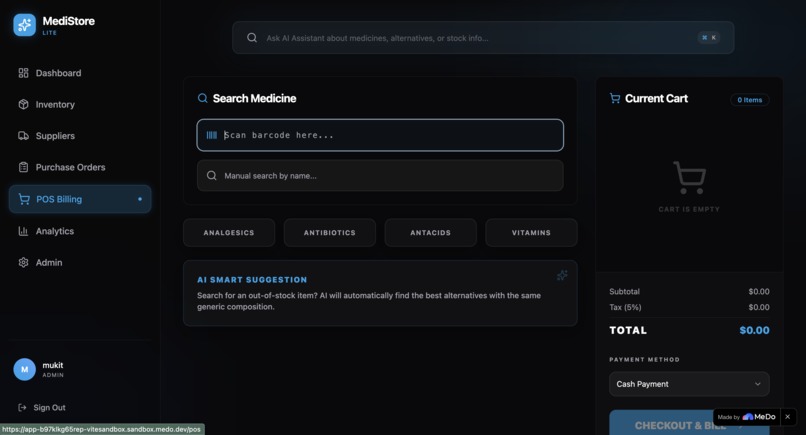Click the 0 Items cart badge

click(x=749, y=100)
